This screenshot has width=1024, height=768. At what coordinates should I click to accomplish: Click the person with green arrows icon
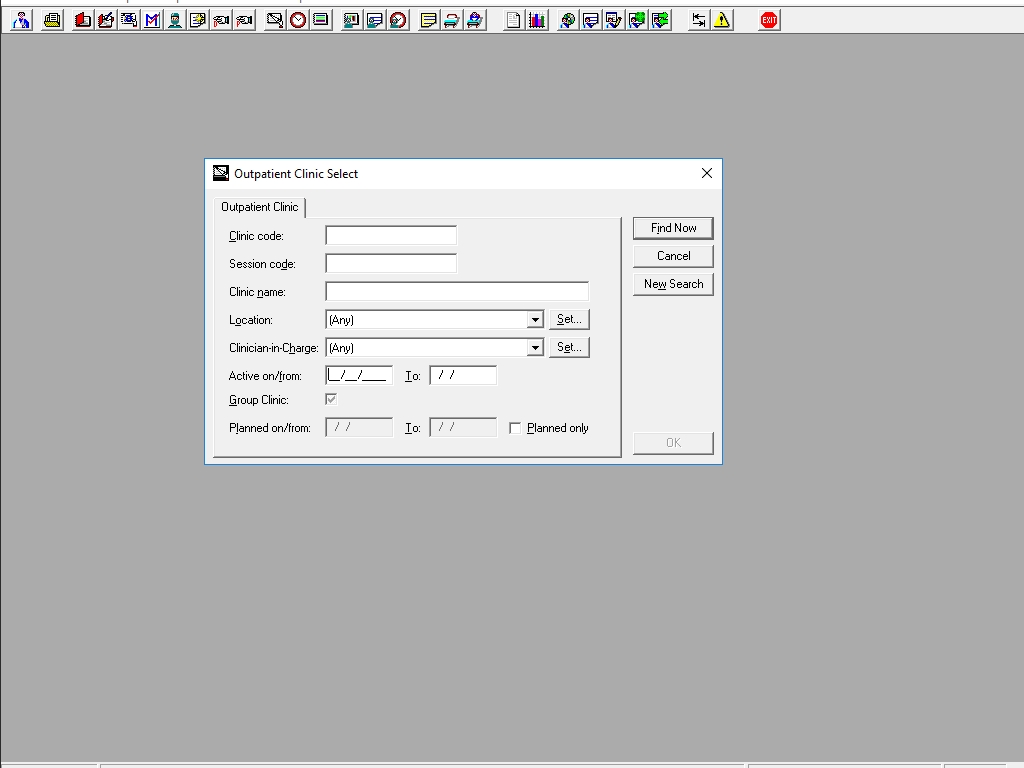(660, 20)
